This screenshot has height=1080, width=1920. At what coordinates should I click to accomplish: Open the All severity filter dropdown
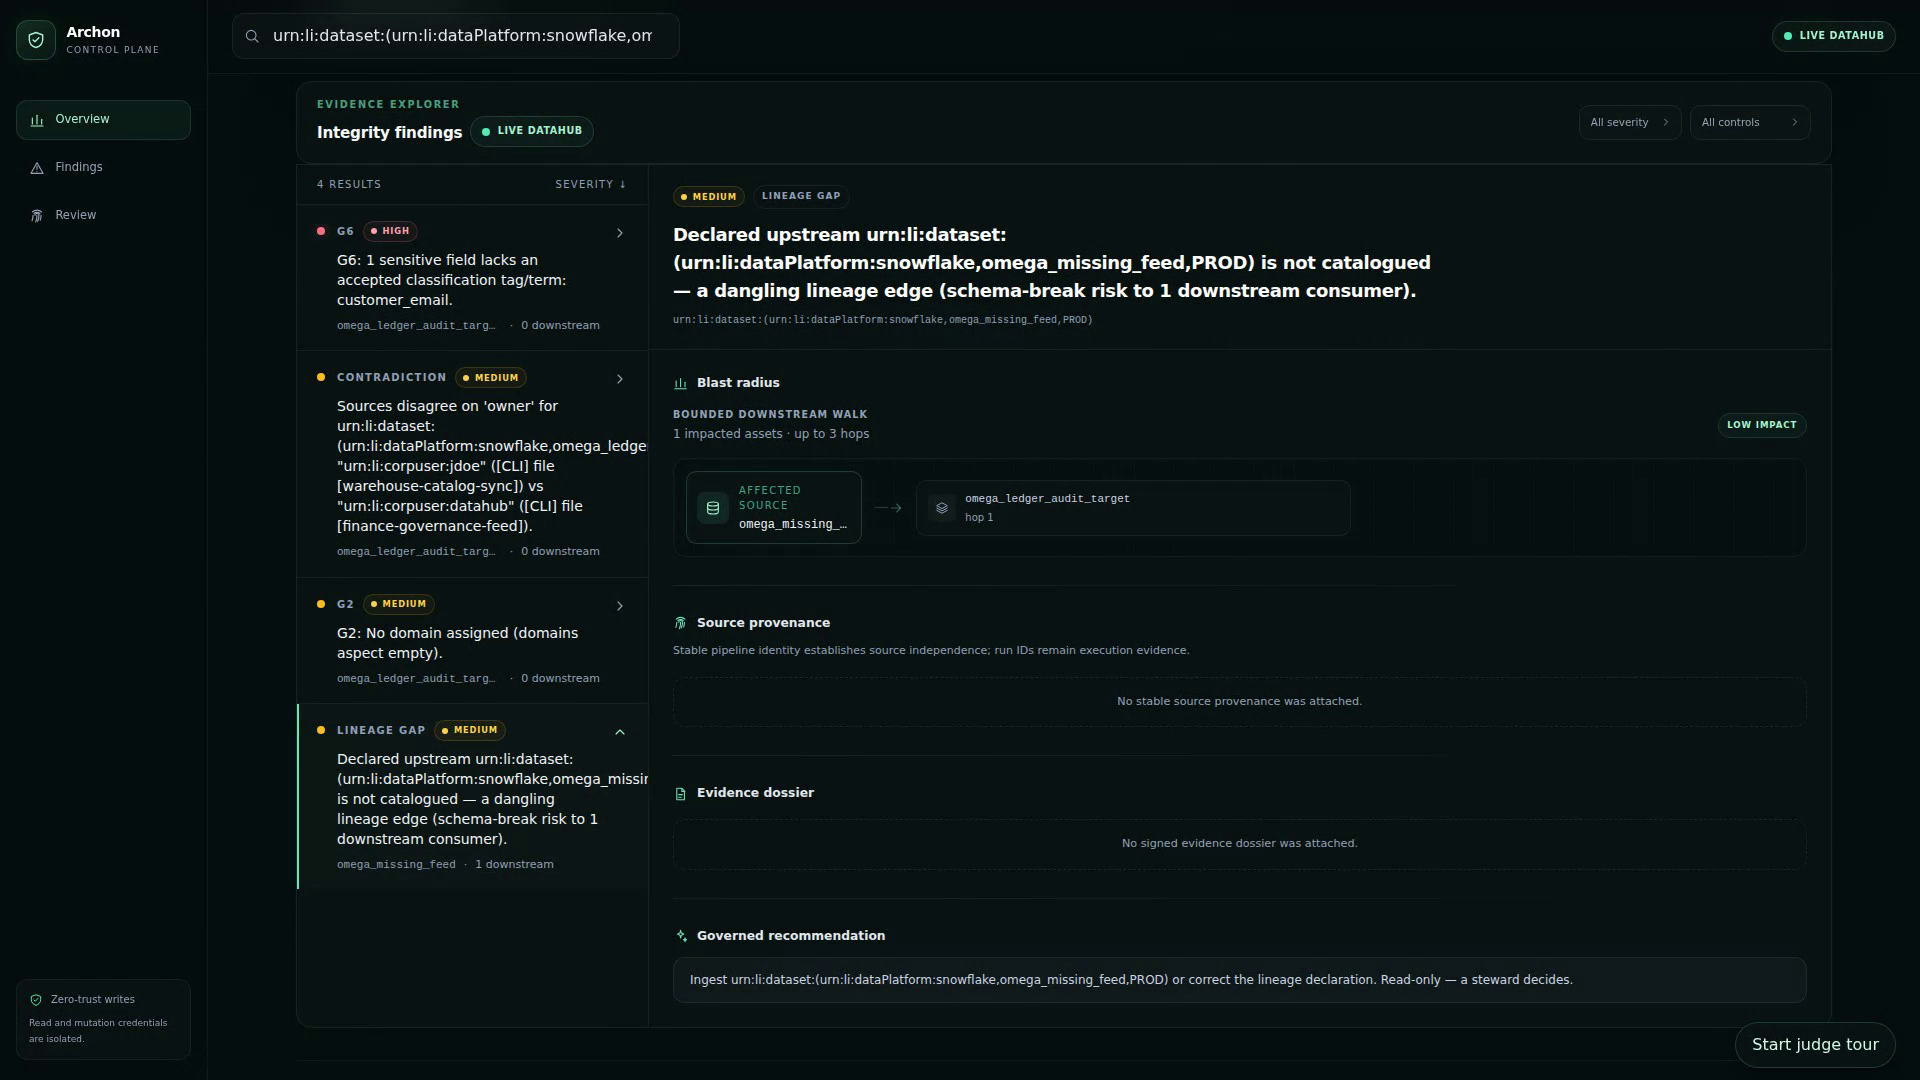click(1630, 123)
